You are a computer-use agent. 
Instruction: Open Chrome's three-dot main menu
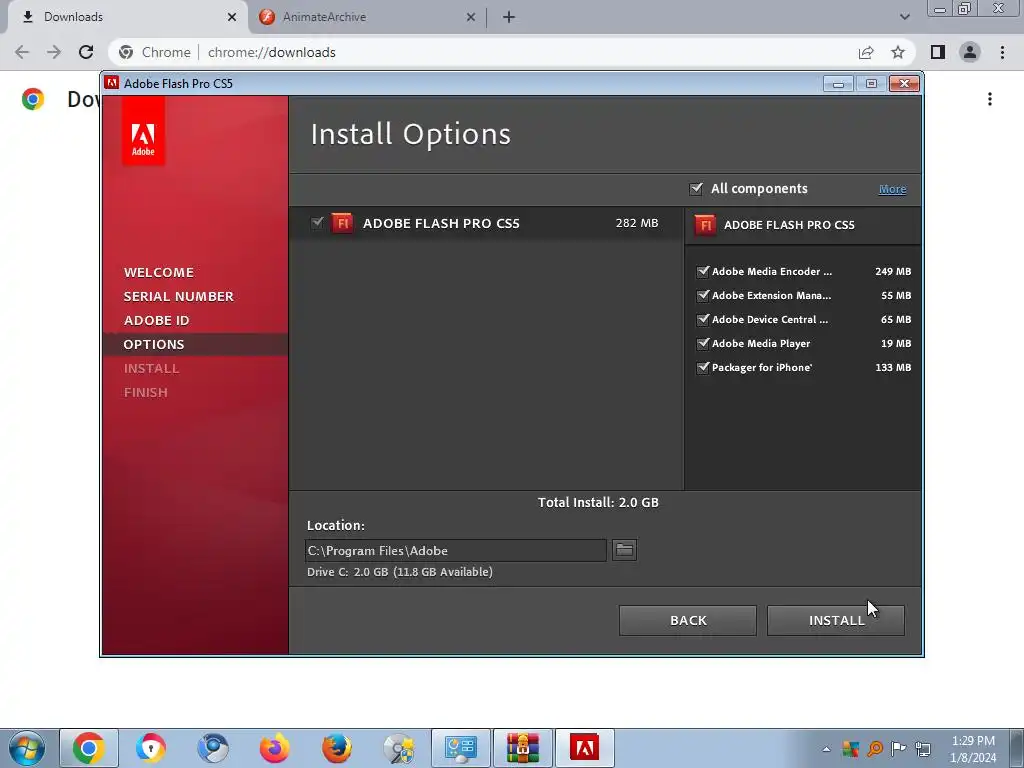coord(1002,52)
